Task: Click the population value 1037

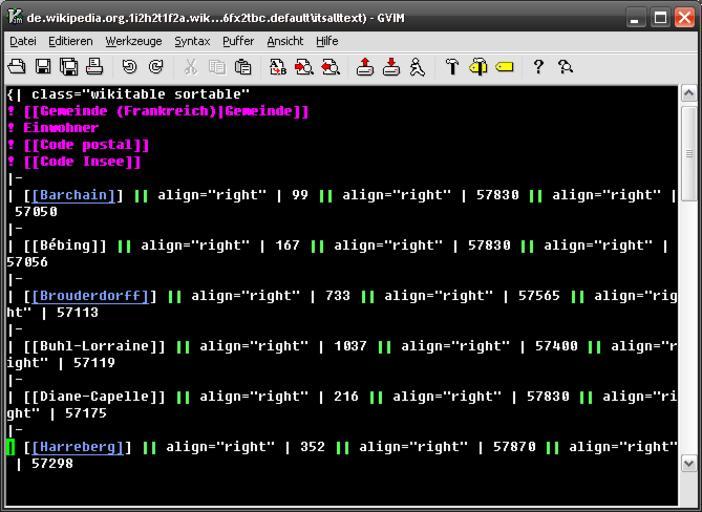Action: pyautogui.click(x=351, y=346)
